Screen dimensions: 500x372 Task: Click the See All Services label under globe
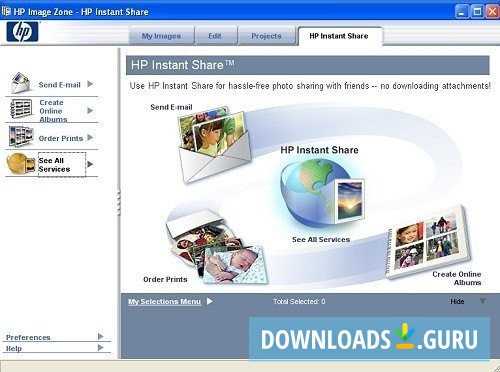click(x=321, y=240)
